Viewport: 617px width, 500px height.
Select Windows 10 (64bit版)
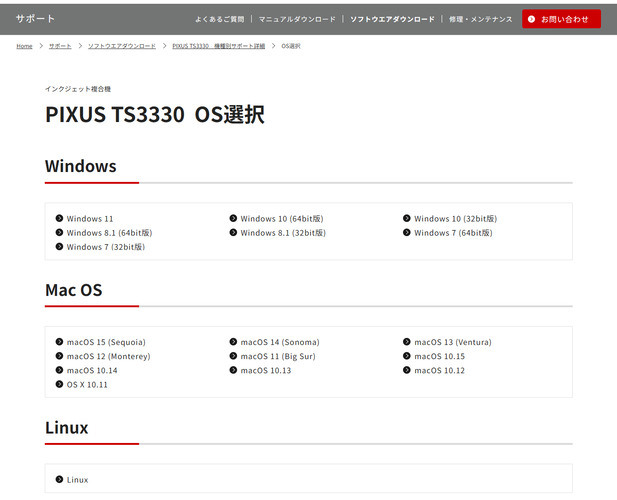point(282,219)
